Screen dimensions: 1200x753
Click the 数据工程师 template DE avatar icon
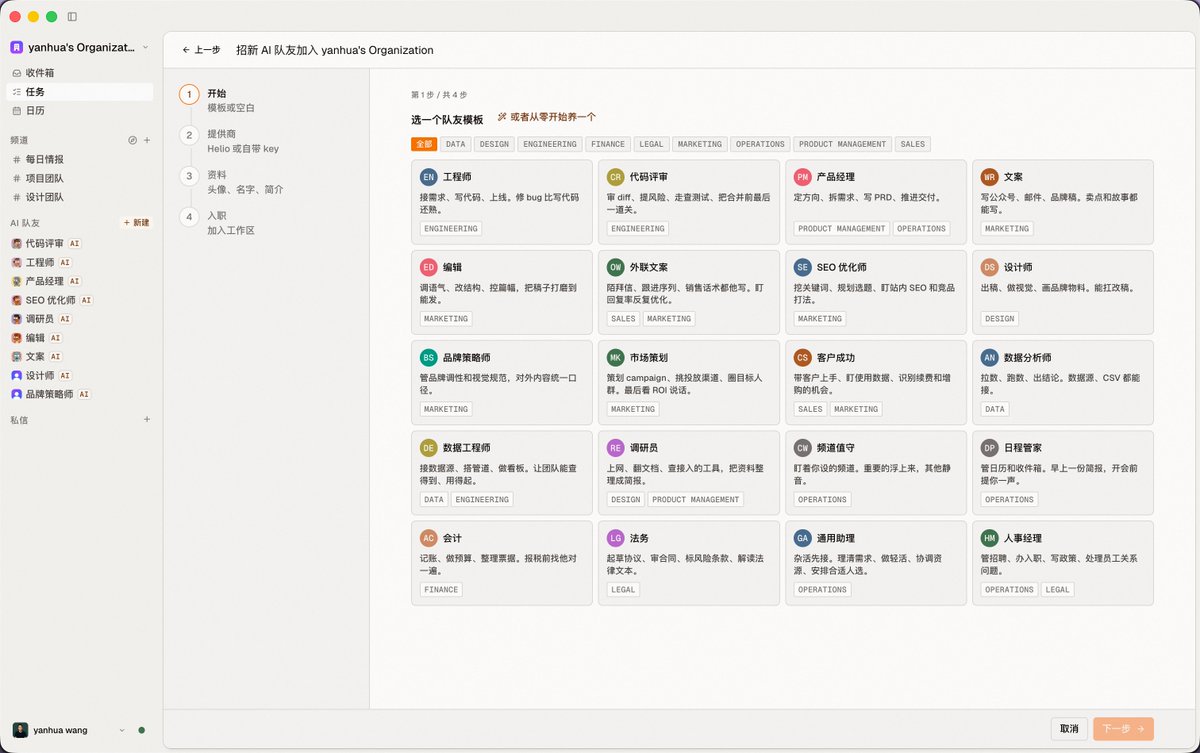(429, 447)
